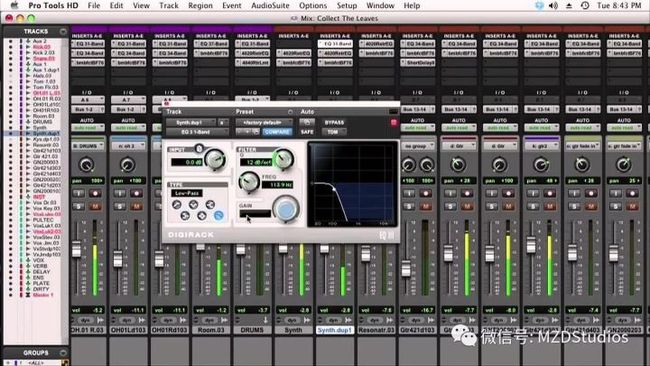Open the Setup menu
Viewport: 650px width, 366px height.
pos(347,5)
